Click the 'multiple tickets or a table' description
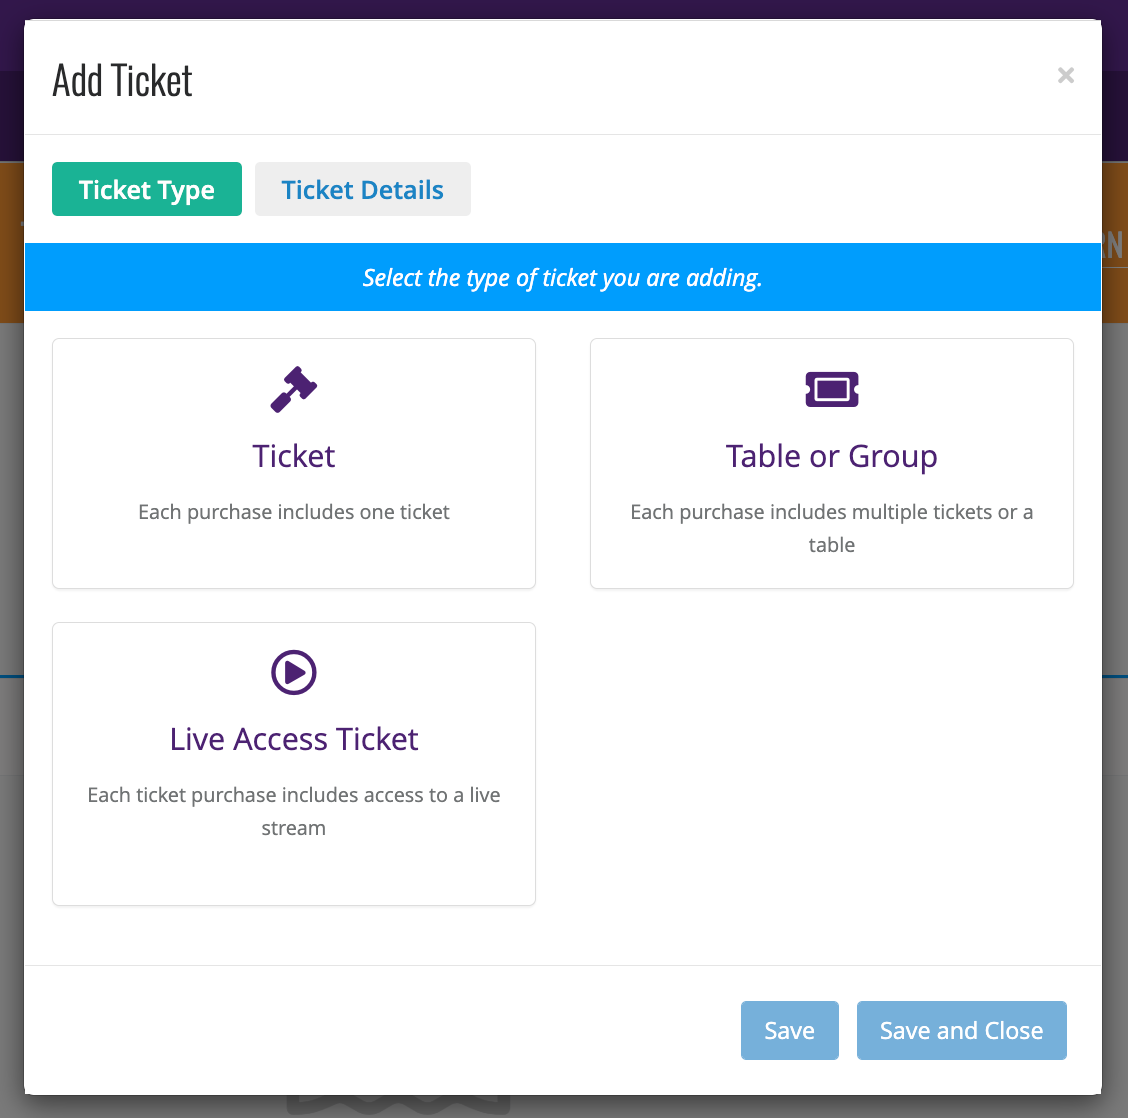Screen dimensions: 1128x1118 (832, 528)
